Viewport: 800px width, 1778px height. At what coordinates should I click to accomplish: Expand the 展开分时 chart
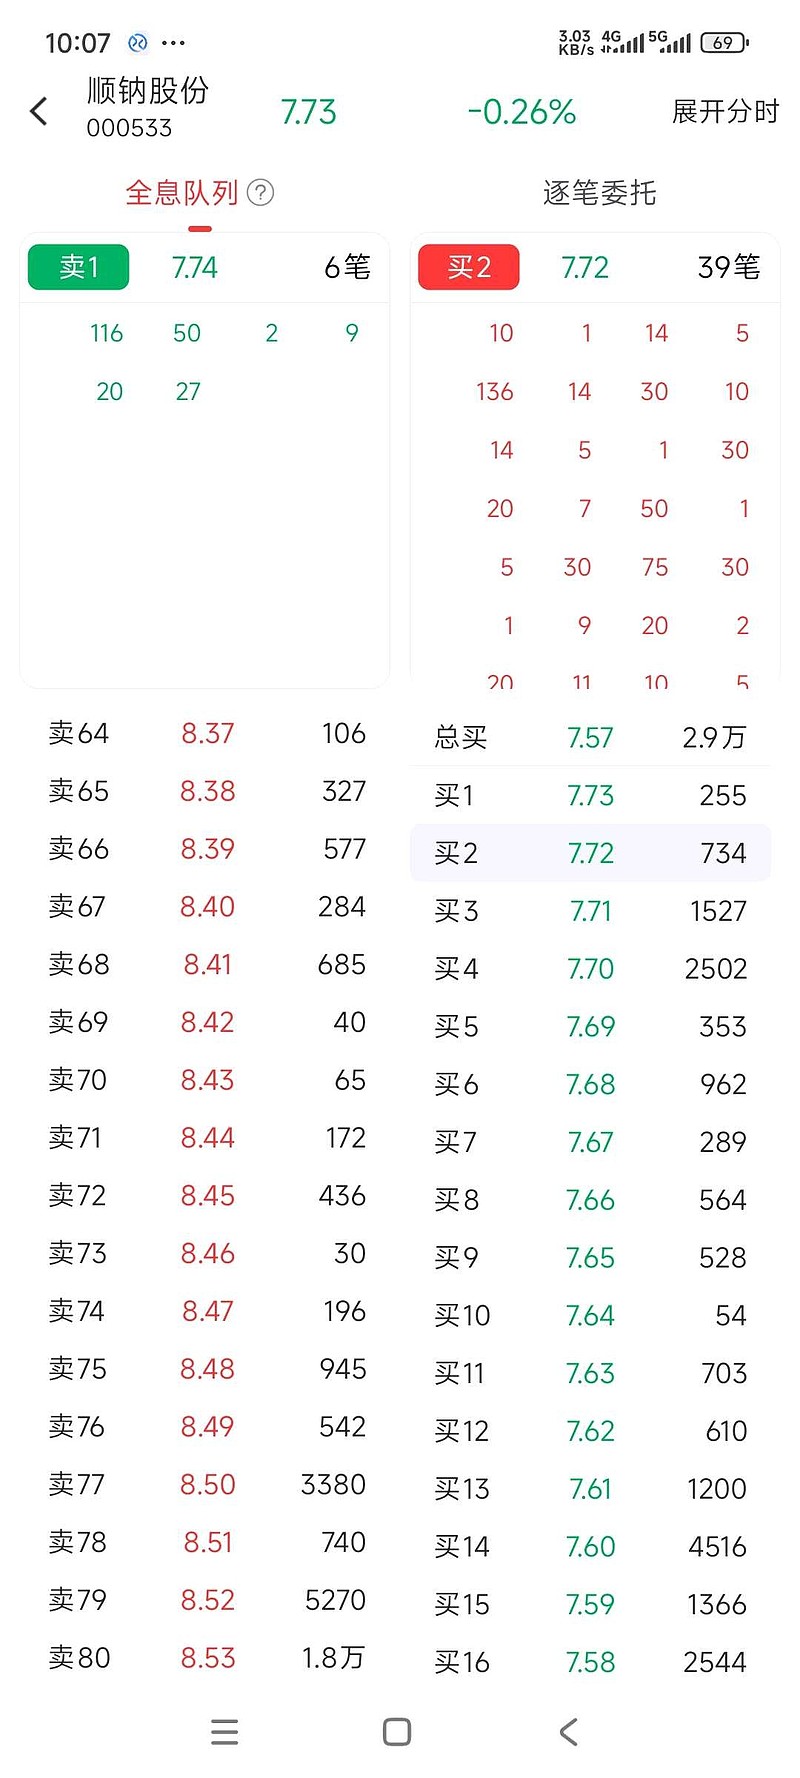[725, 111]
